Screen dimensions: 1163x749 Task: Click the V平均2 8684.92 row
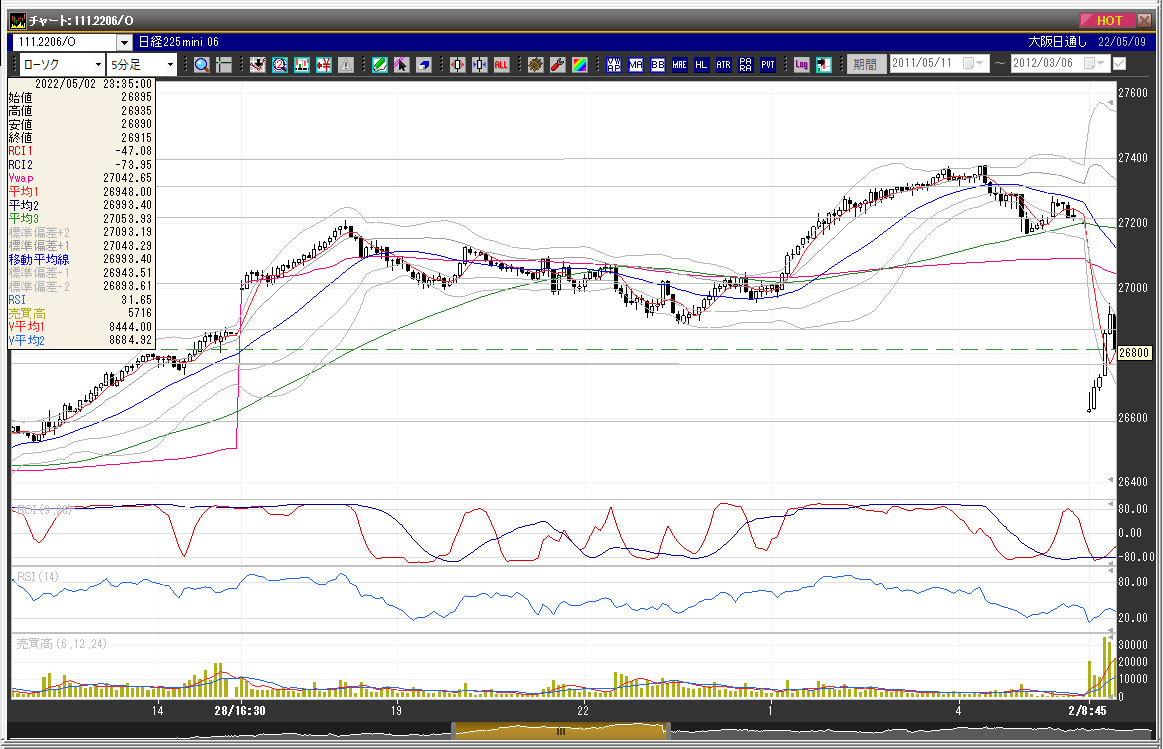[x=80, y=340]
